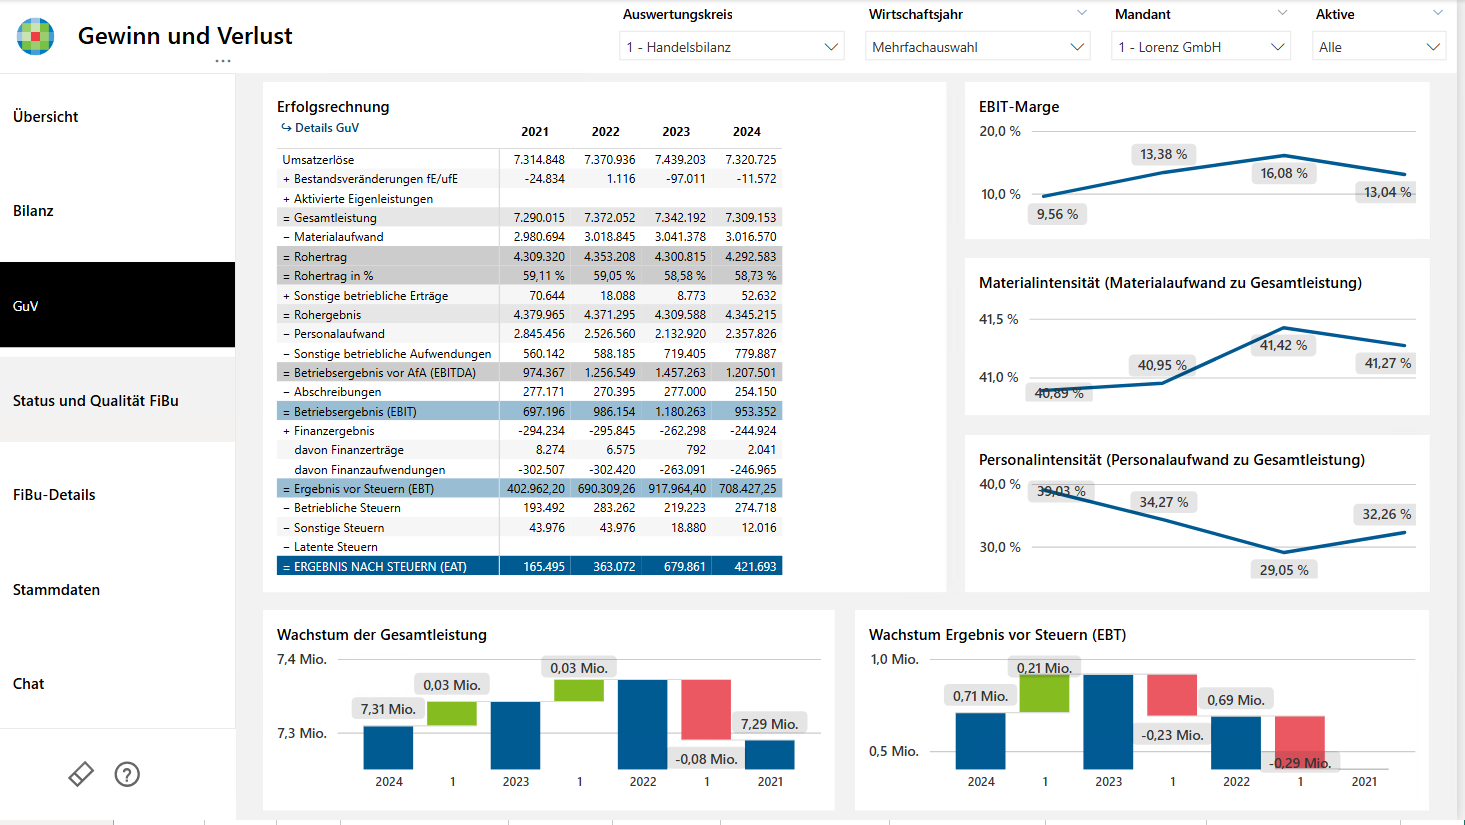Click the 2024 column header
Viewport: 1465px width, 825px height.
click(747, 132)
